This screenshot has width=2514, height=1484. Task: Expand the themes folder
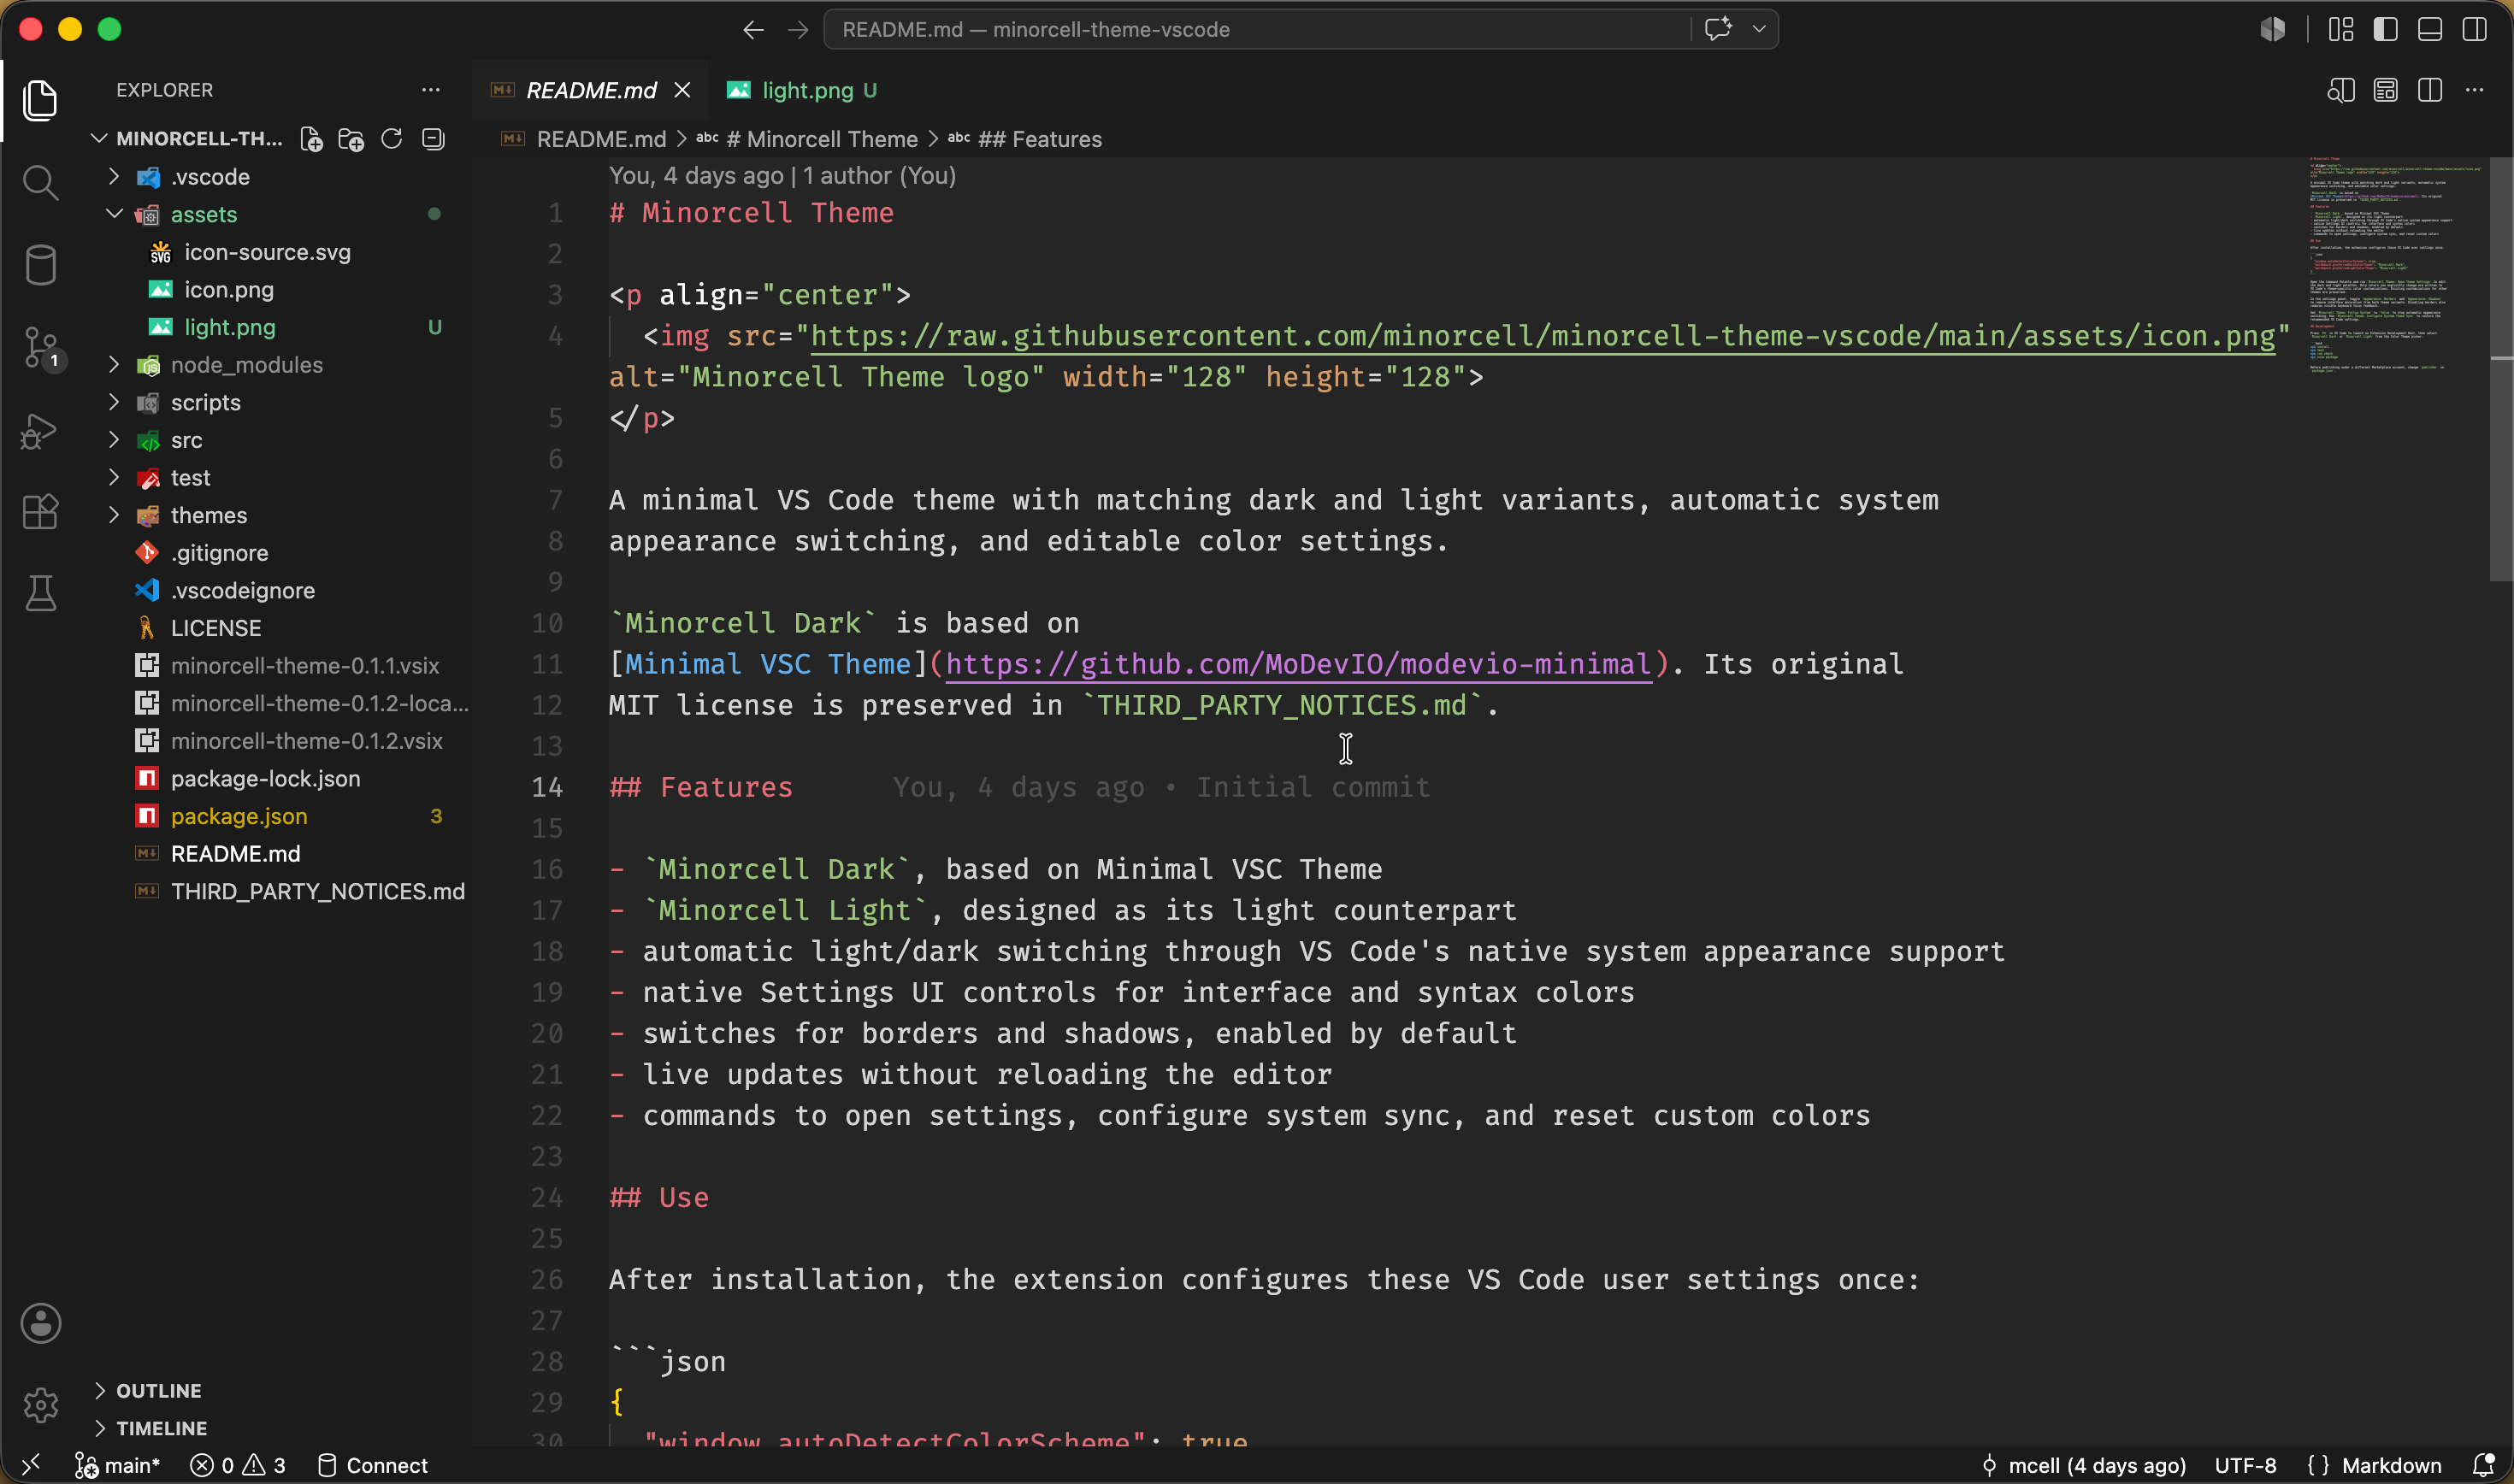pyautogui.click(x=114, y=515)
